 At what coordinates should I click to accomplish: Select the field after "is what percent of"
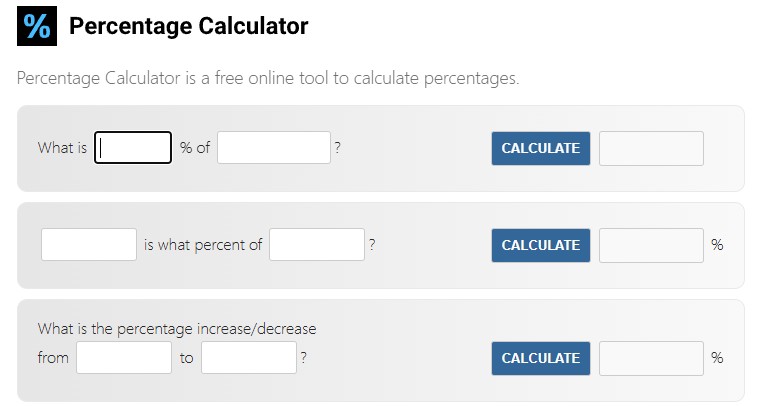317,244
